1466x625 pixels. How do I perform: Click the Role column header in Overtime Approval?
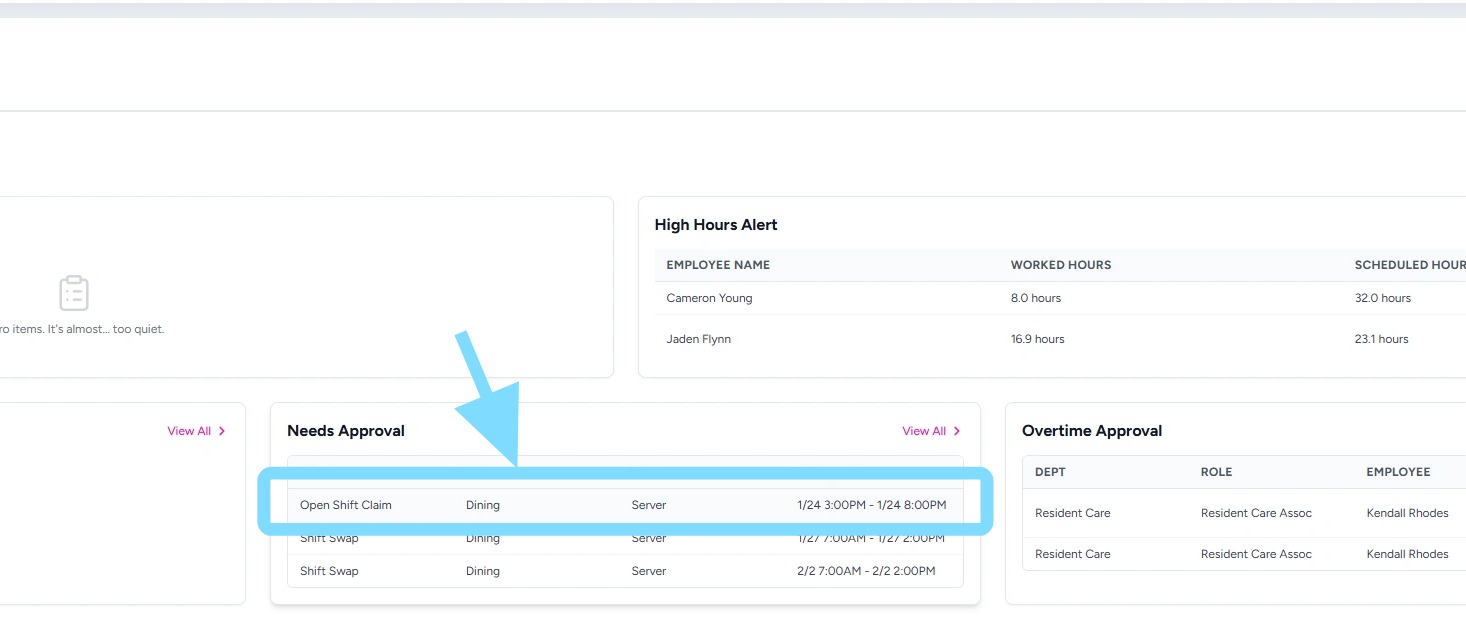tap(1216, 472)
